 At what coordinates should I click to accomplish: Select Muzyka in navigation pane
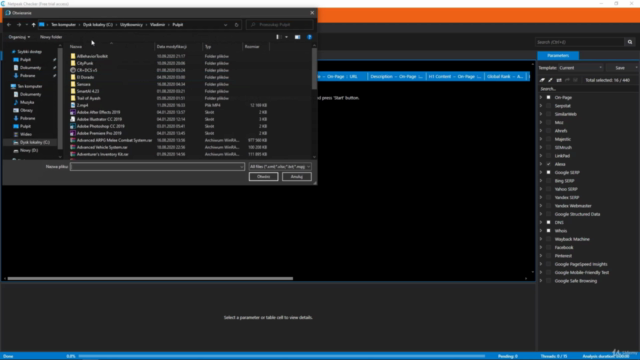pos(27,102)
